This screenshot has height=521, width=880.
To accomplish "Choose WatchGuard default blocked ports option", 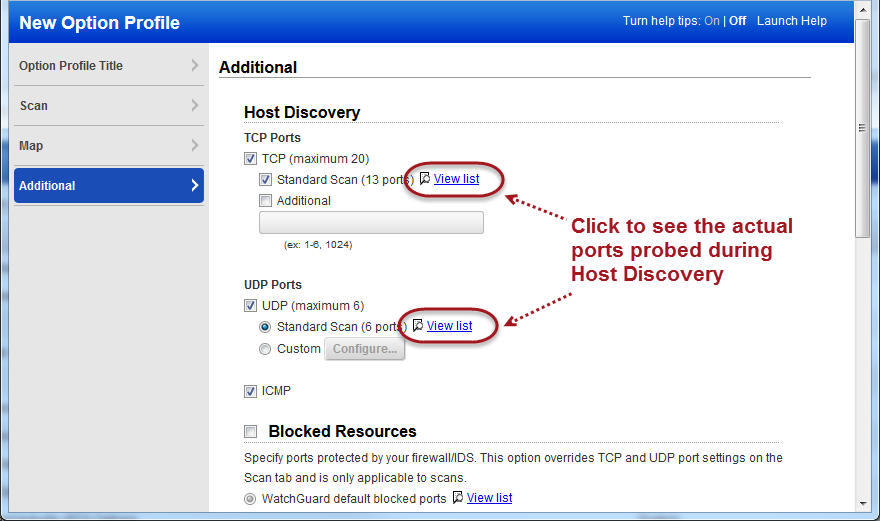I will [x=251, y=498].
